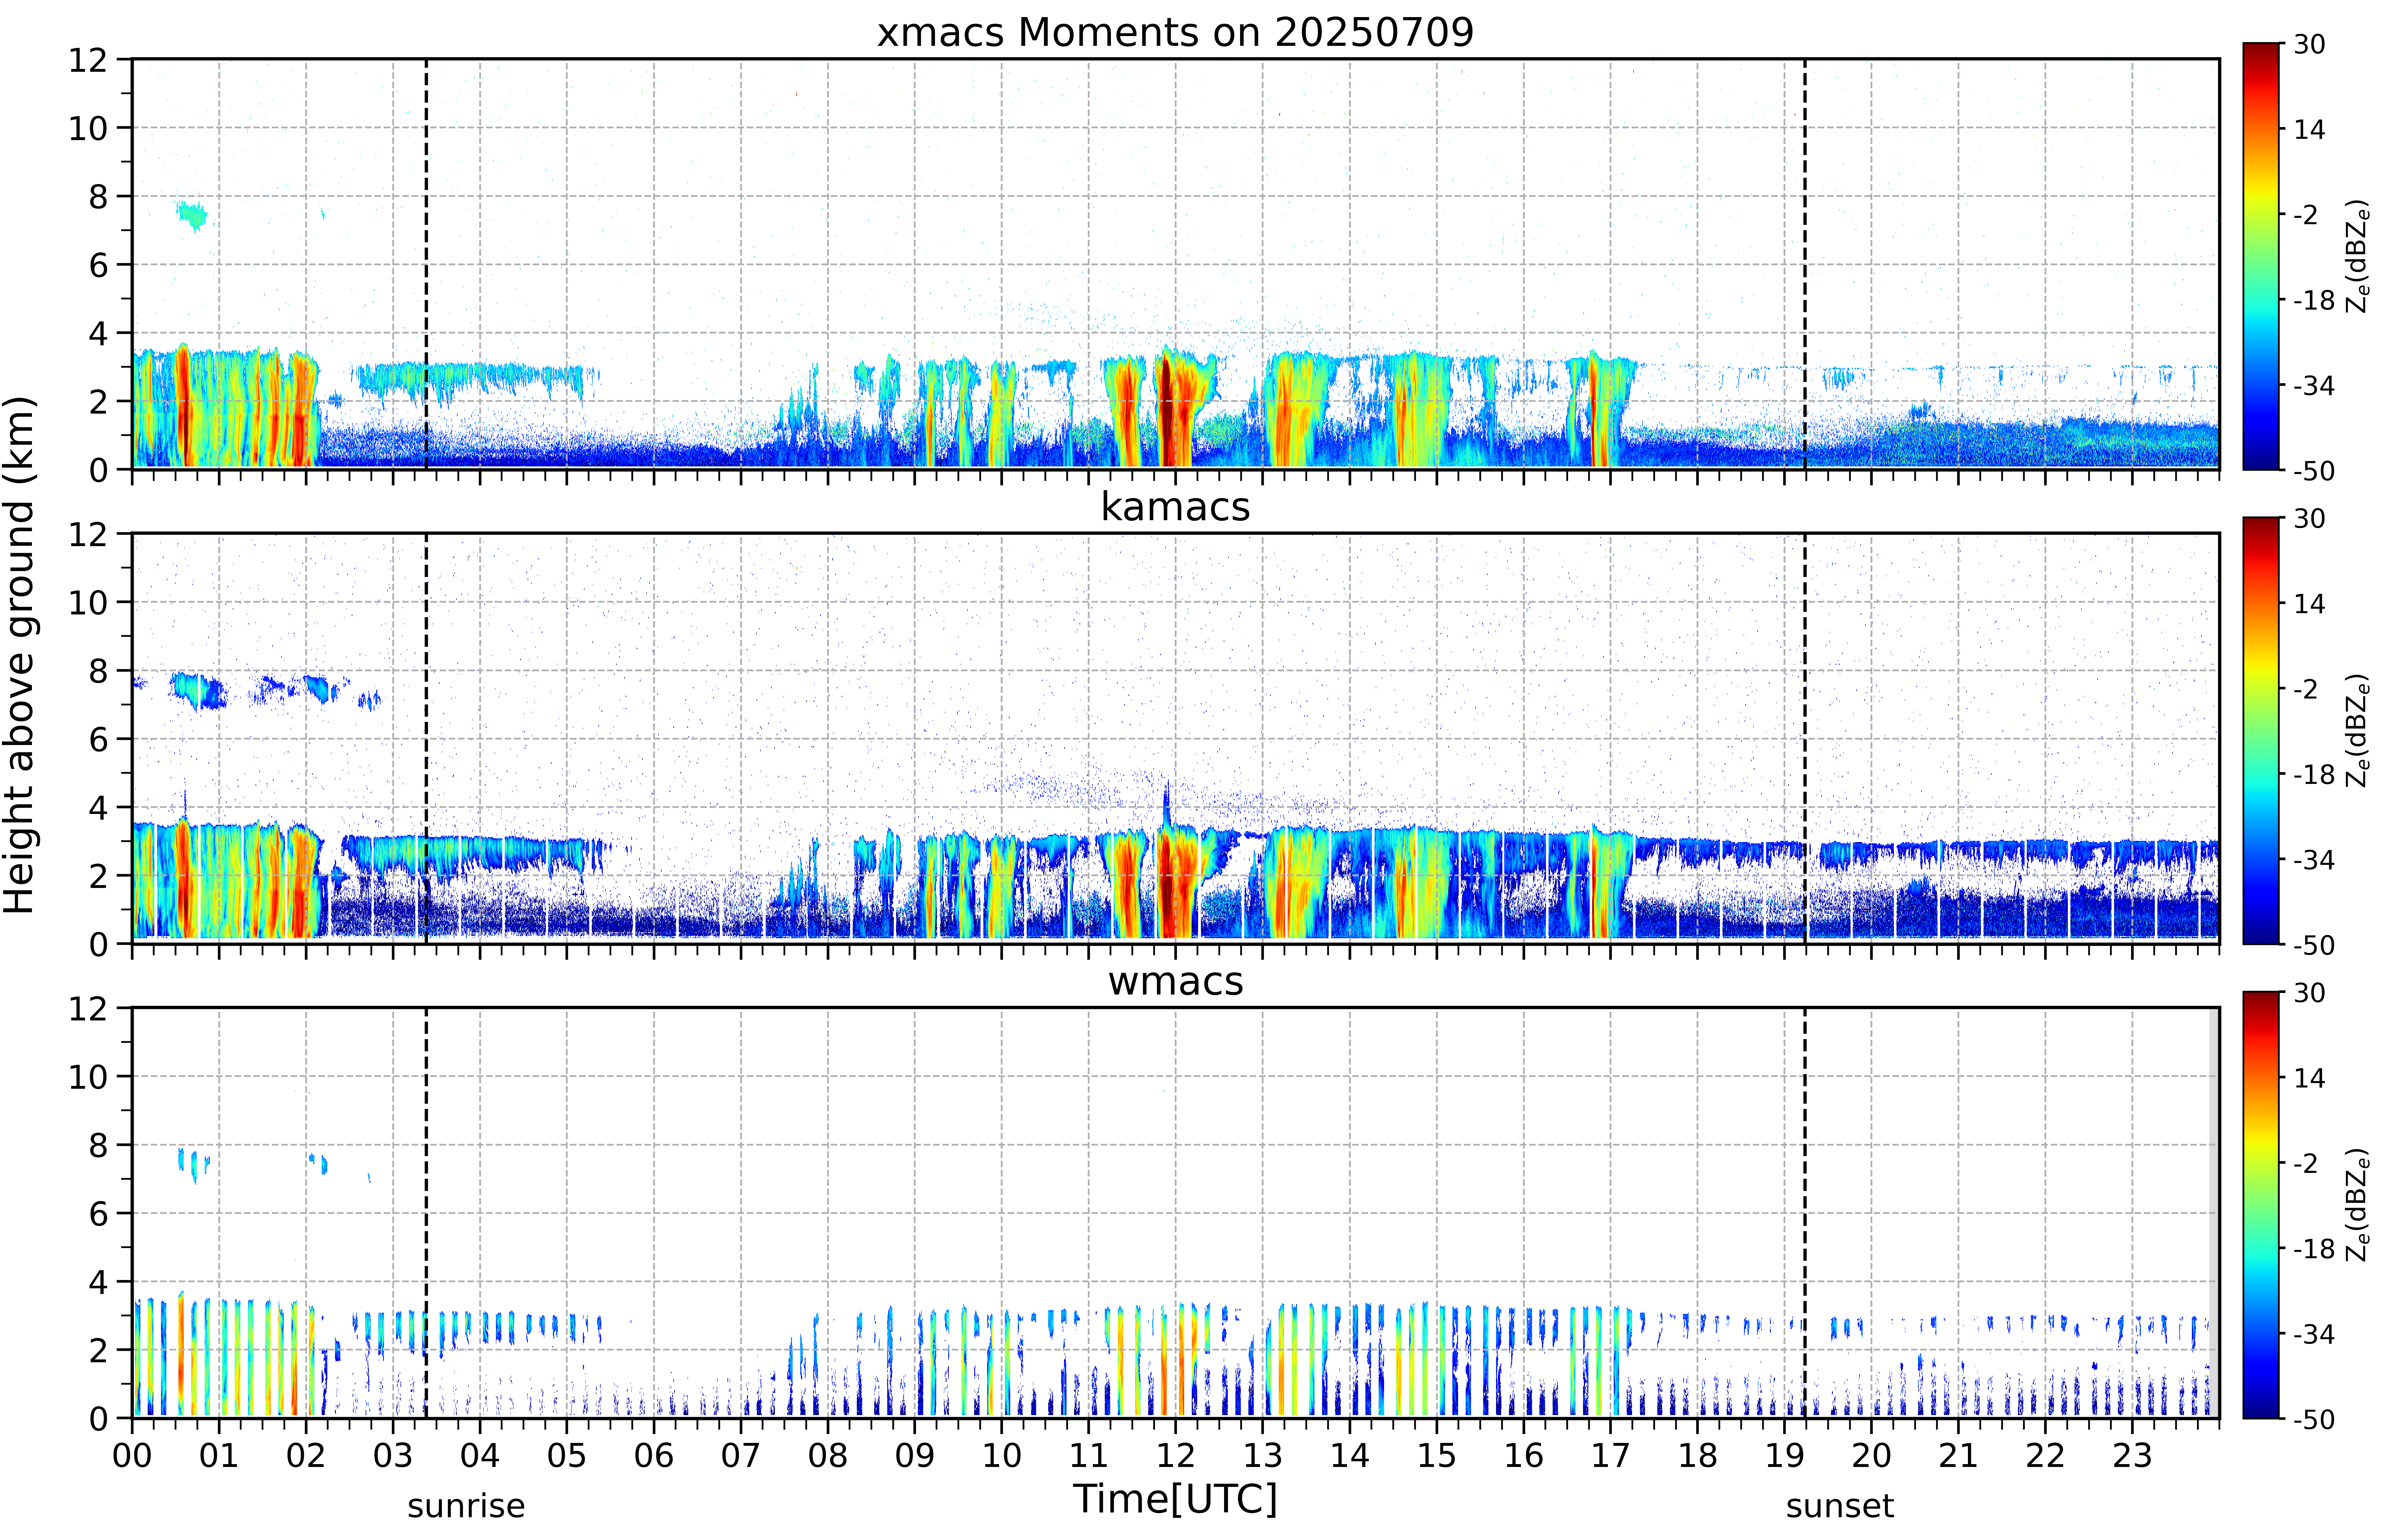Screen dimensions: 2387x1540
Task: Click the 12 km height tick of xmacs panel
Action: coord(88,60)
